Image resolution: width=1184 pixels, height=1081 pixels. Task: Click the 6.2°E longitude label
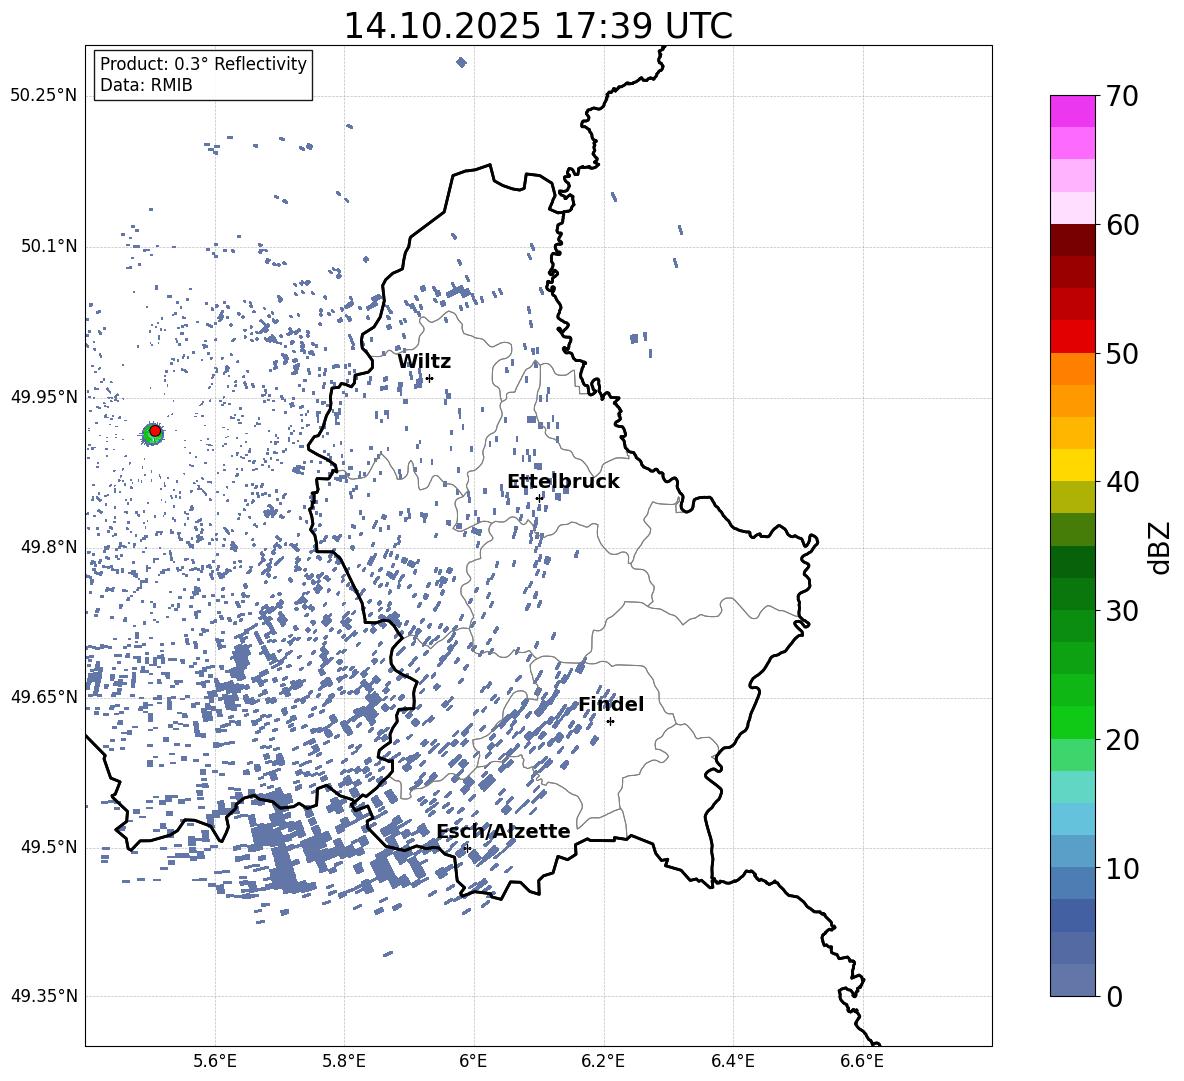[603, 1061]
